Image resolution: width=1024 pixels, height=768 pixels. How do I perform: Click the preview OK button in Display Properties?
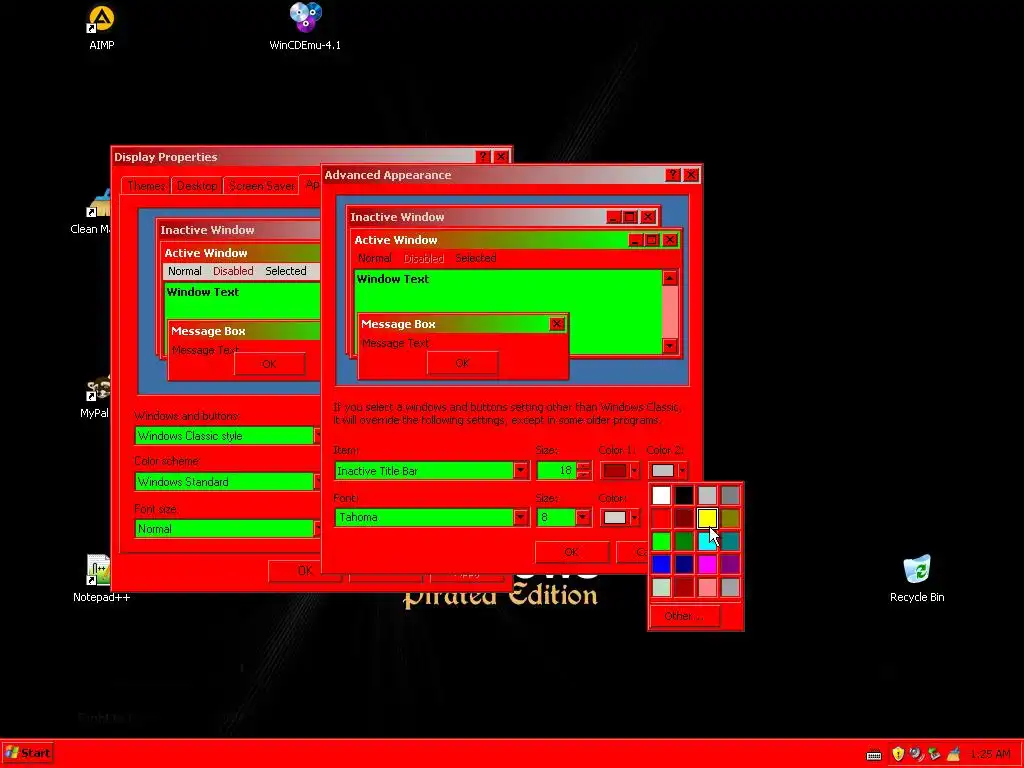[x=269, y=364]
